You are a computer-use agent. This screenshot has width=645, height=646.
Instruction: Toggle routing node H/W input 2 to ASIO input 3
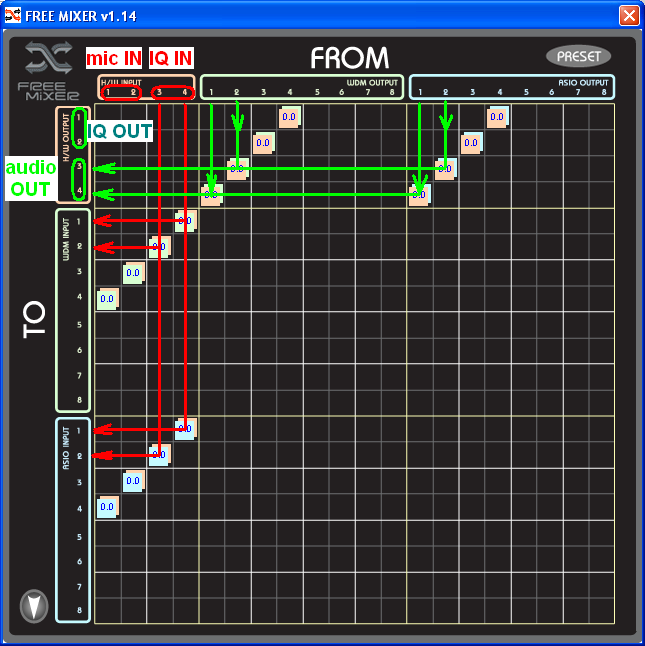134,481
